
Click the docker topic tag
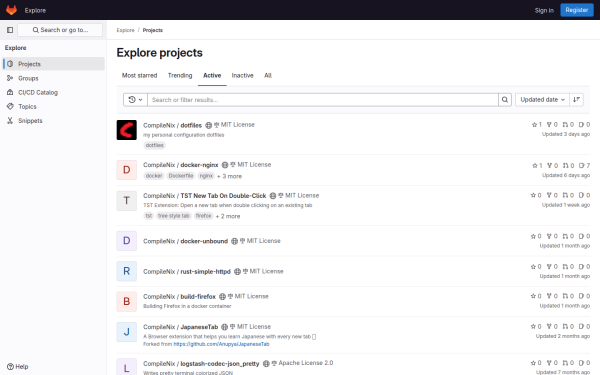(154, 176)
